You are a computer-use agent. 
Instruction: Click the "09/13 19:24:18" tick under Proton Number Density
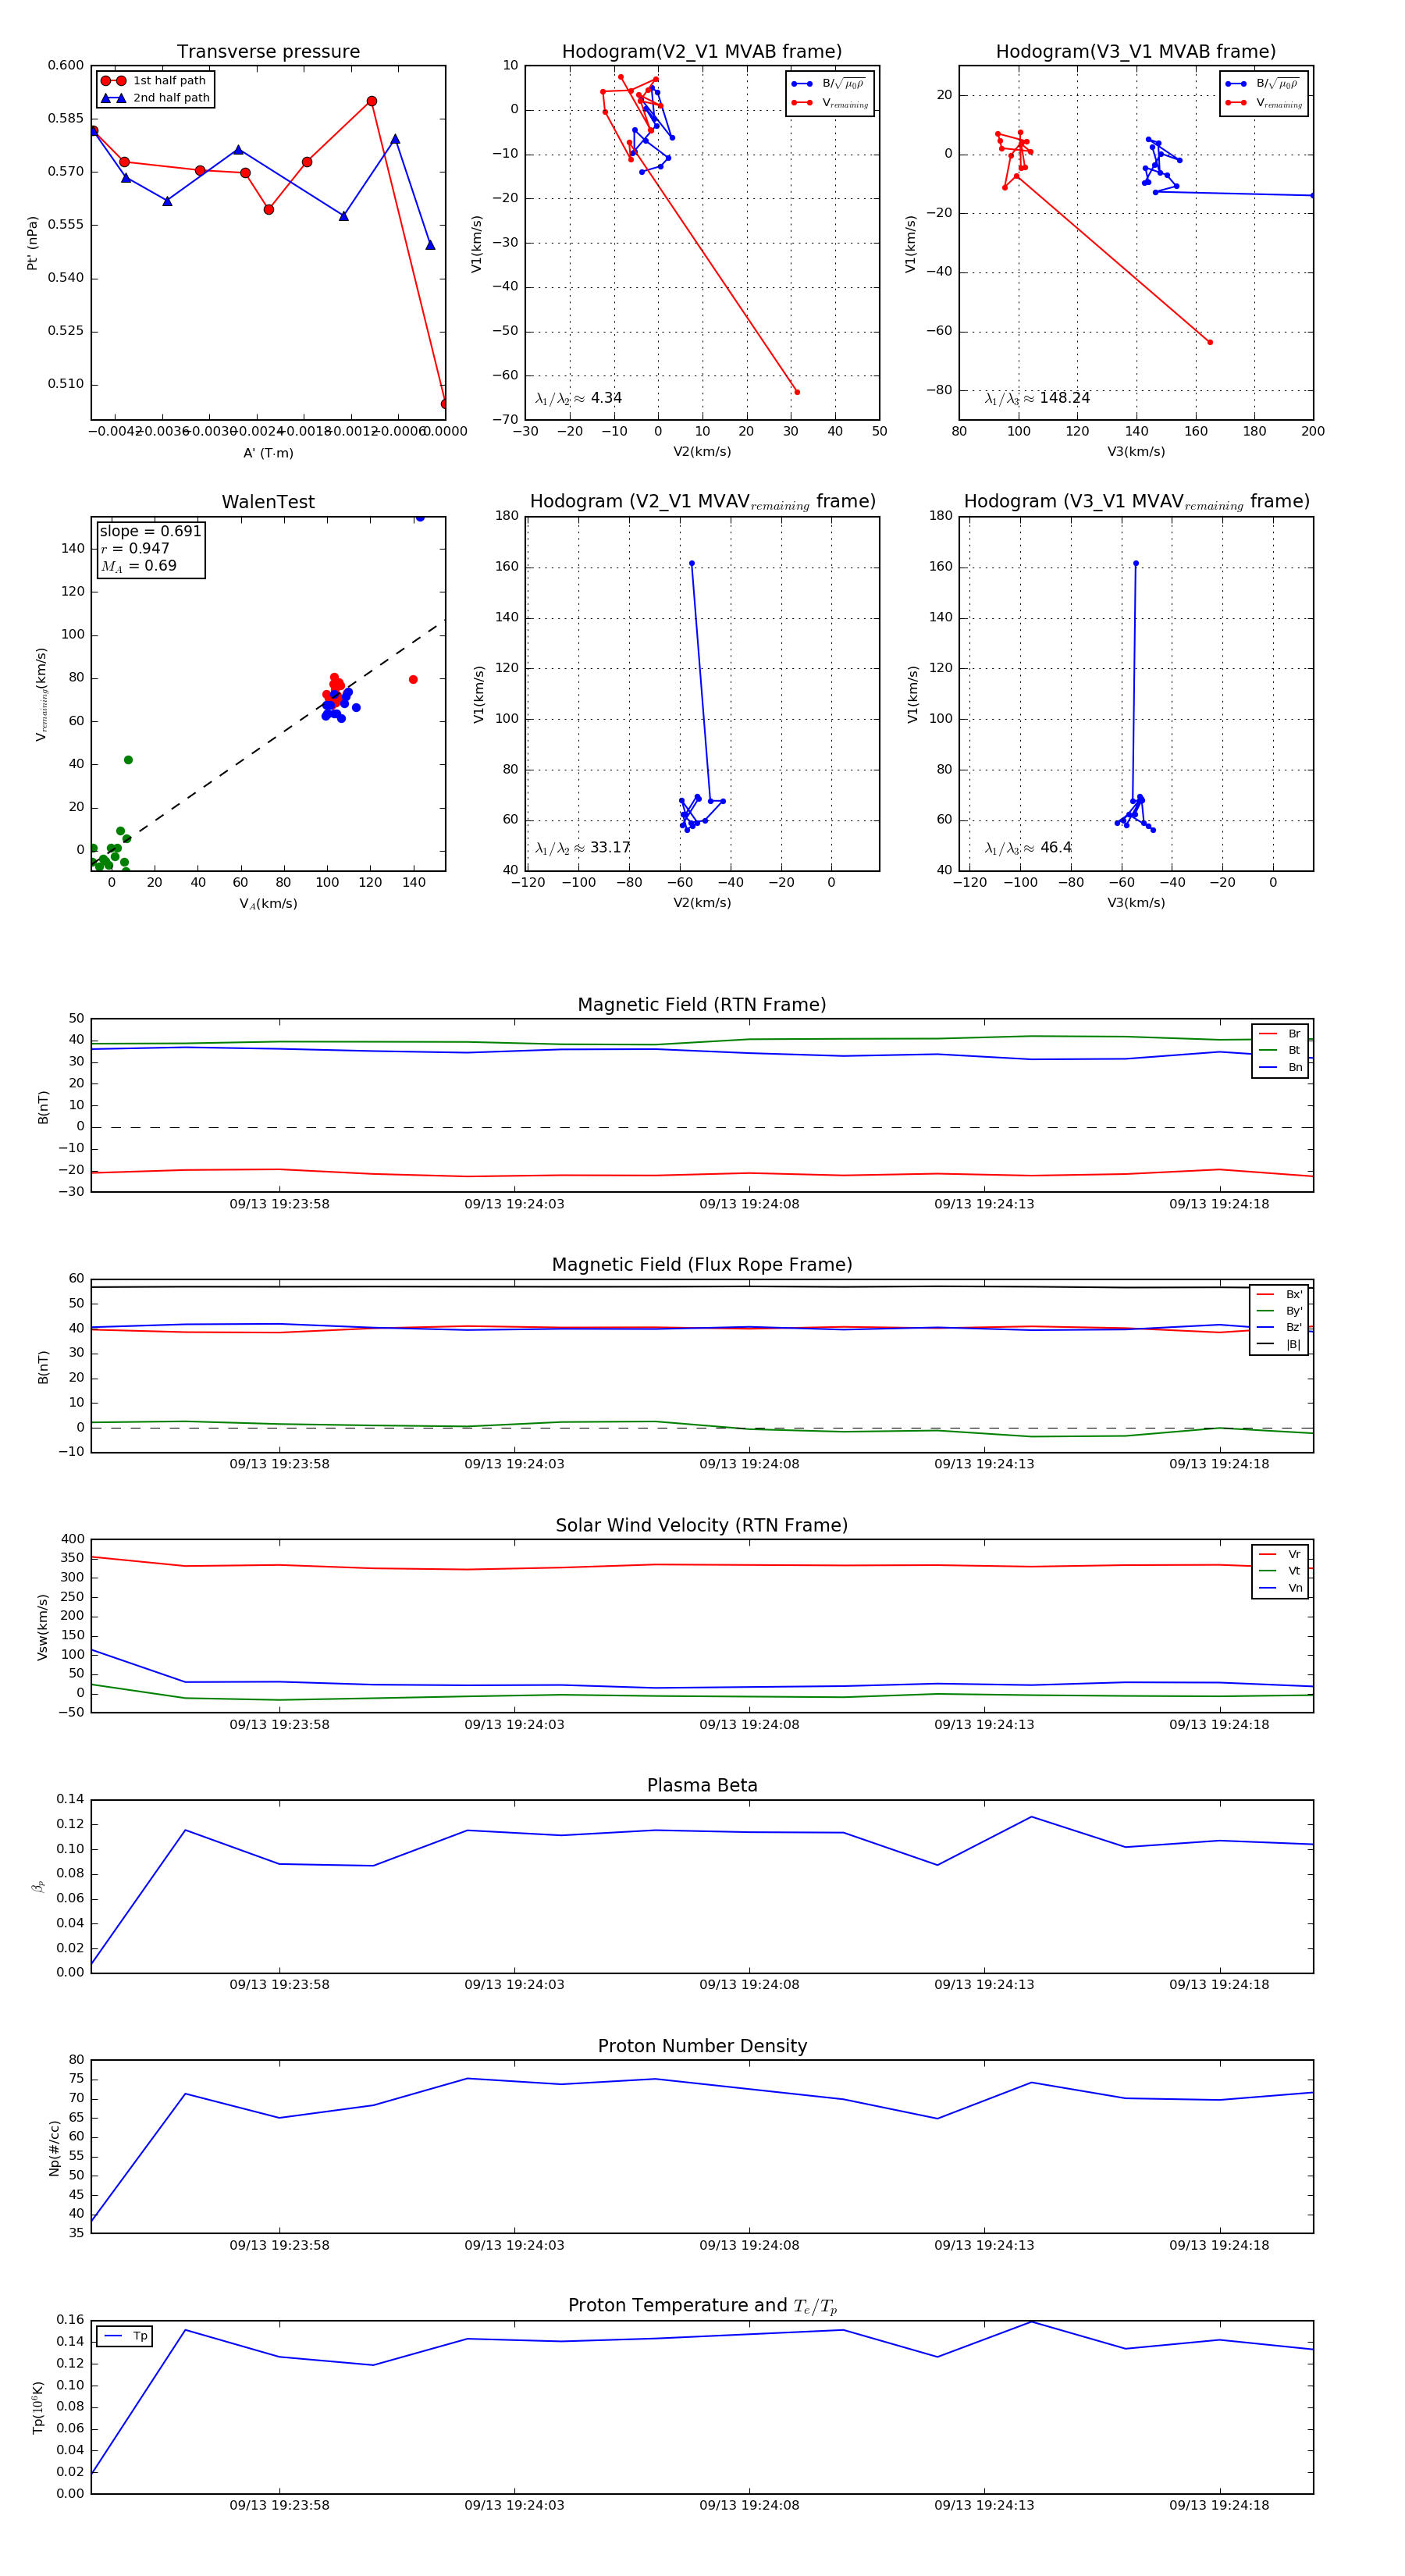[x=1219, y=2246]
